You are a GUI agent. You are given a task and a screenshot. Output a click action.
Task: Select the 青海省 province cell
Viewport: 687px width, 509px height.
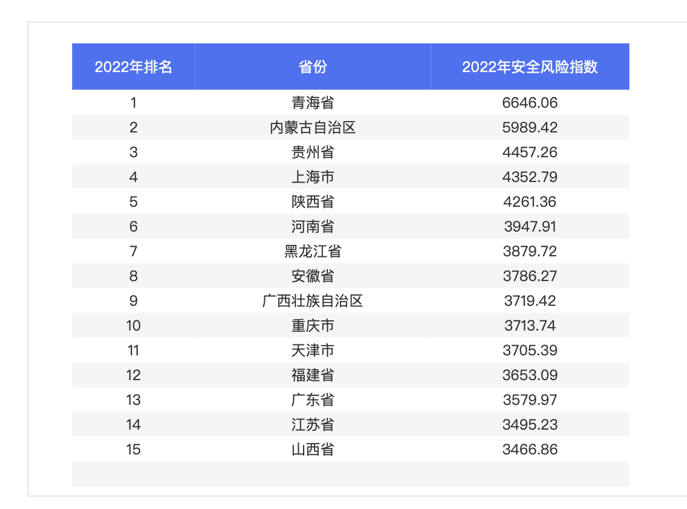click(x=312, y=102)
